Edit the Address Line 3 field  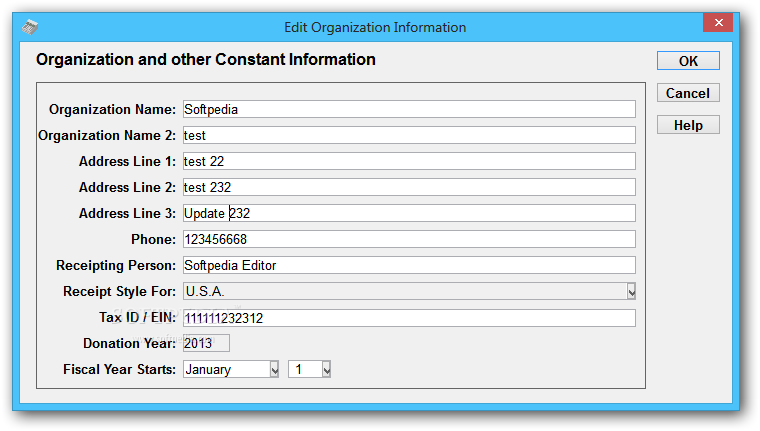tap(409, 213)
